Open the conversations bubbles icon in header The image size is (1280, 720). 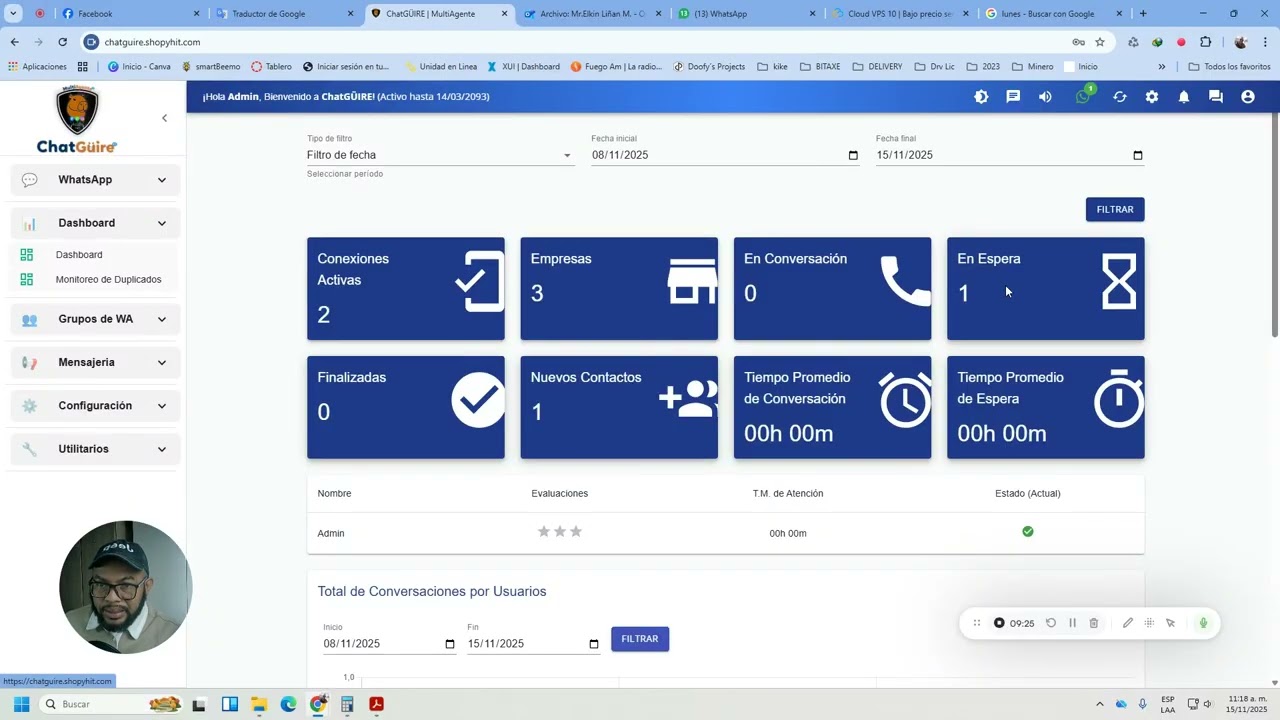[x=1216, y=97]
